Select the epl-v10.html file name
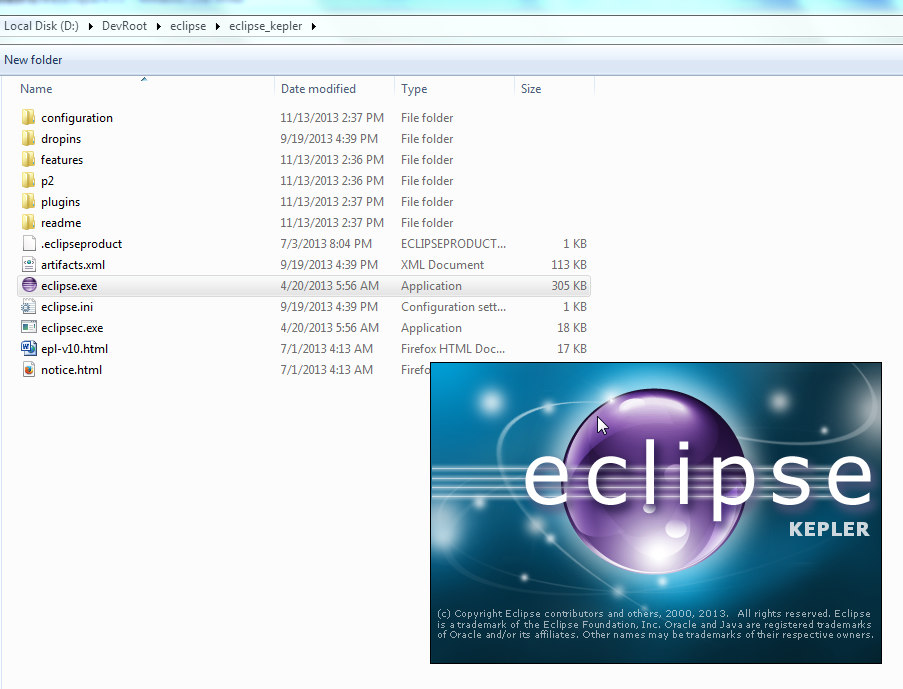The image size is (903, 689). (x=74, y=349)
